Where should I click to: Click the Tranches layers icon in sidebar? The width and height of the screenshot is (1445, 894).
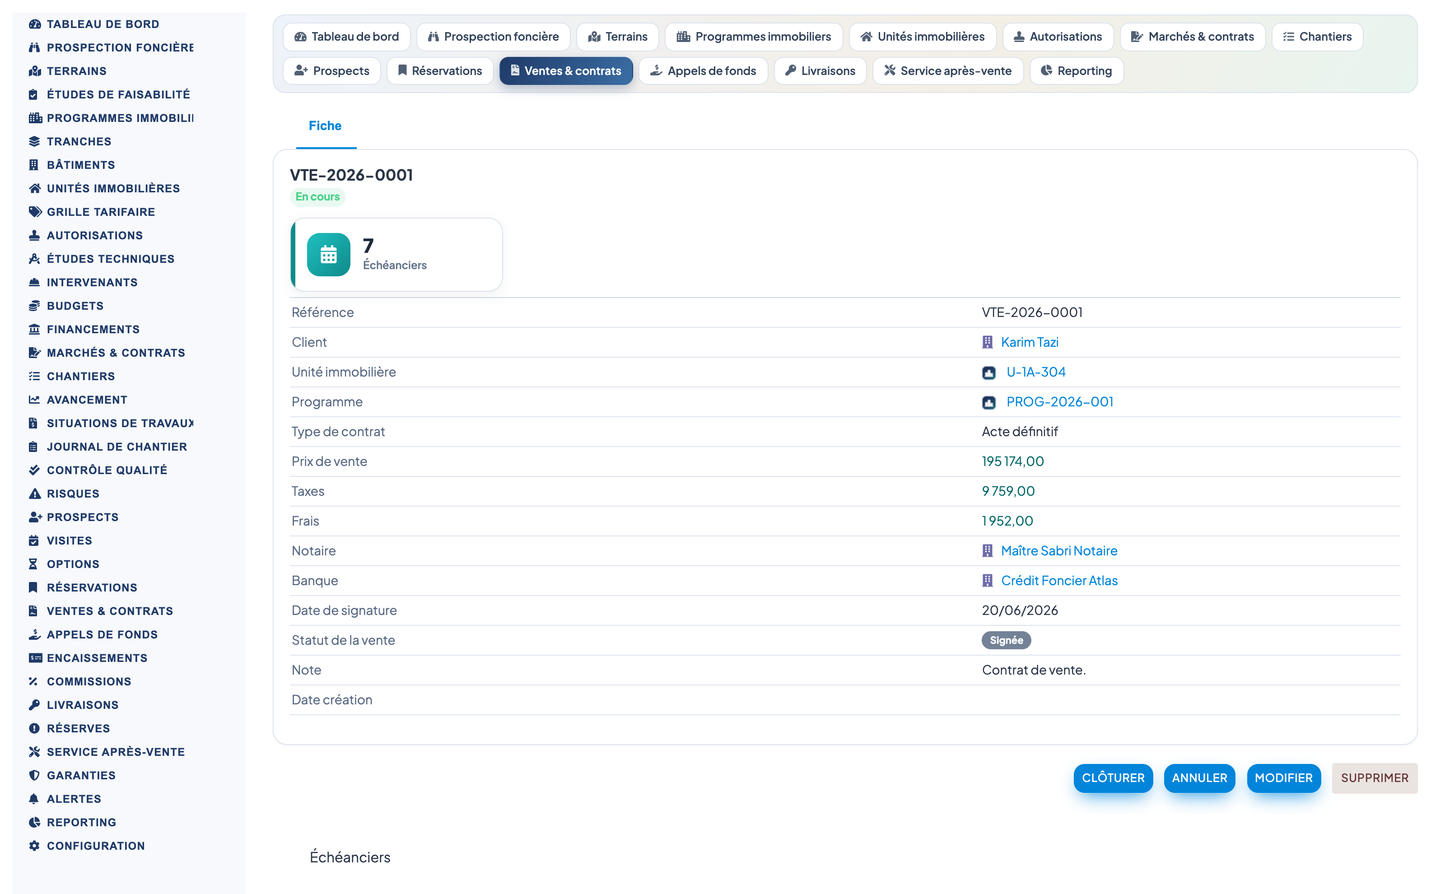[x=34, y=142]
